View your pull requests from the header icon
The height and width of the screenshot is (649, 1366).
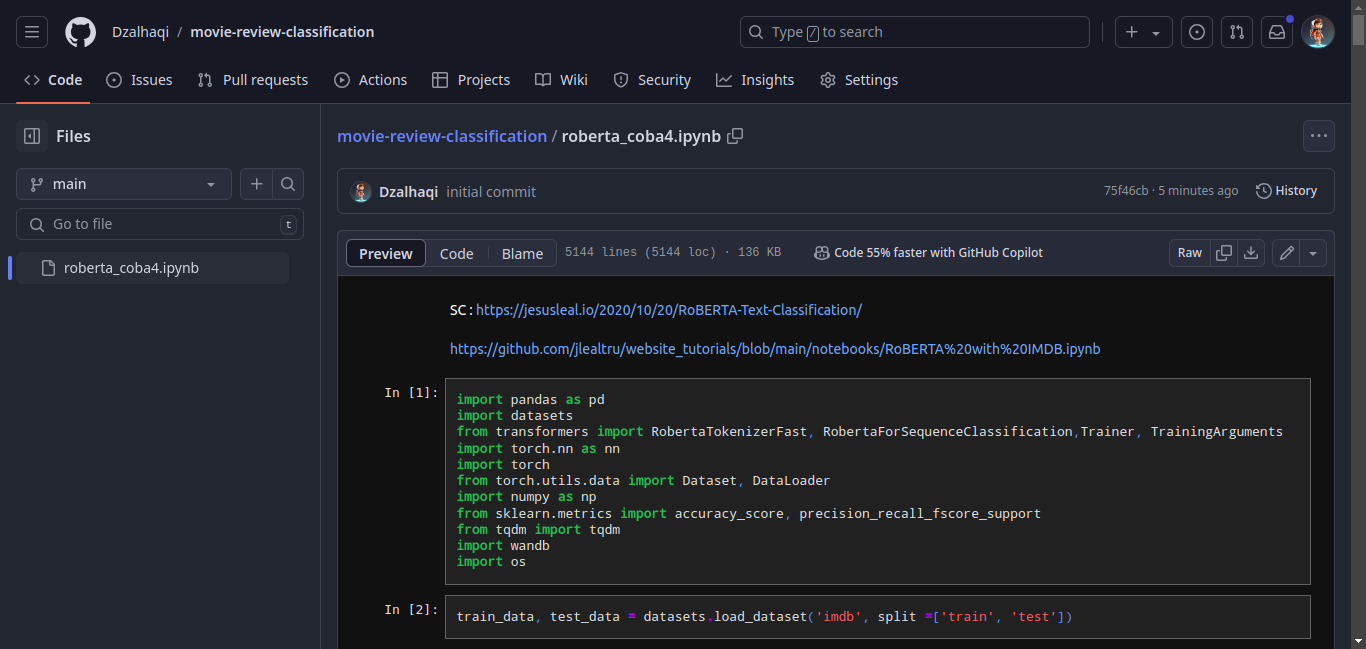pos(1237,31)
